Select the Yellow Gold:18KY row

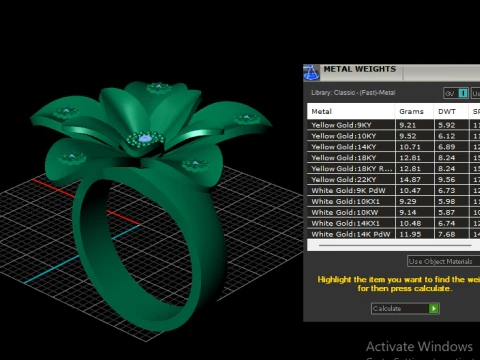(393, 158)
